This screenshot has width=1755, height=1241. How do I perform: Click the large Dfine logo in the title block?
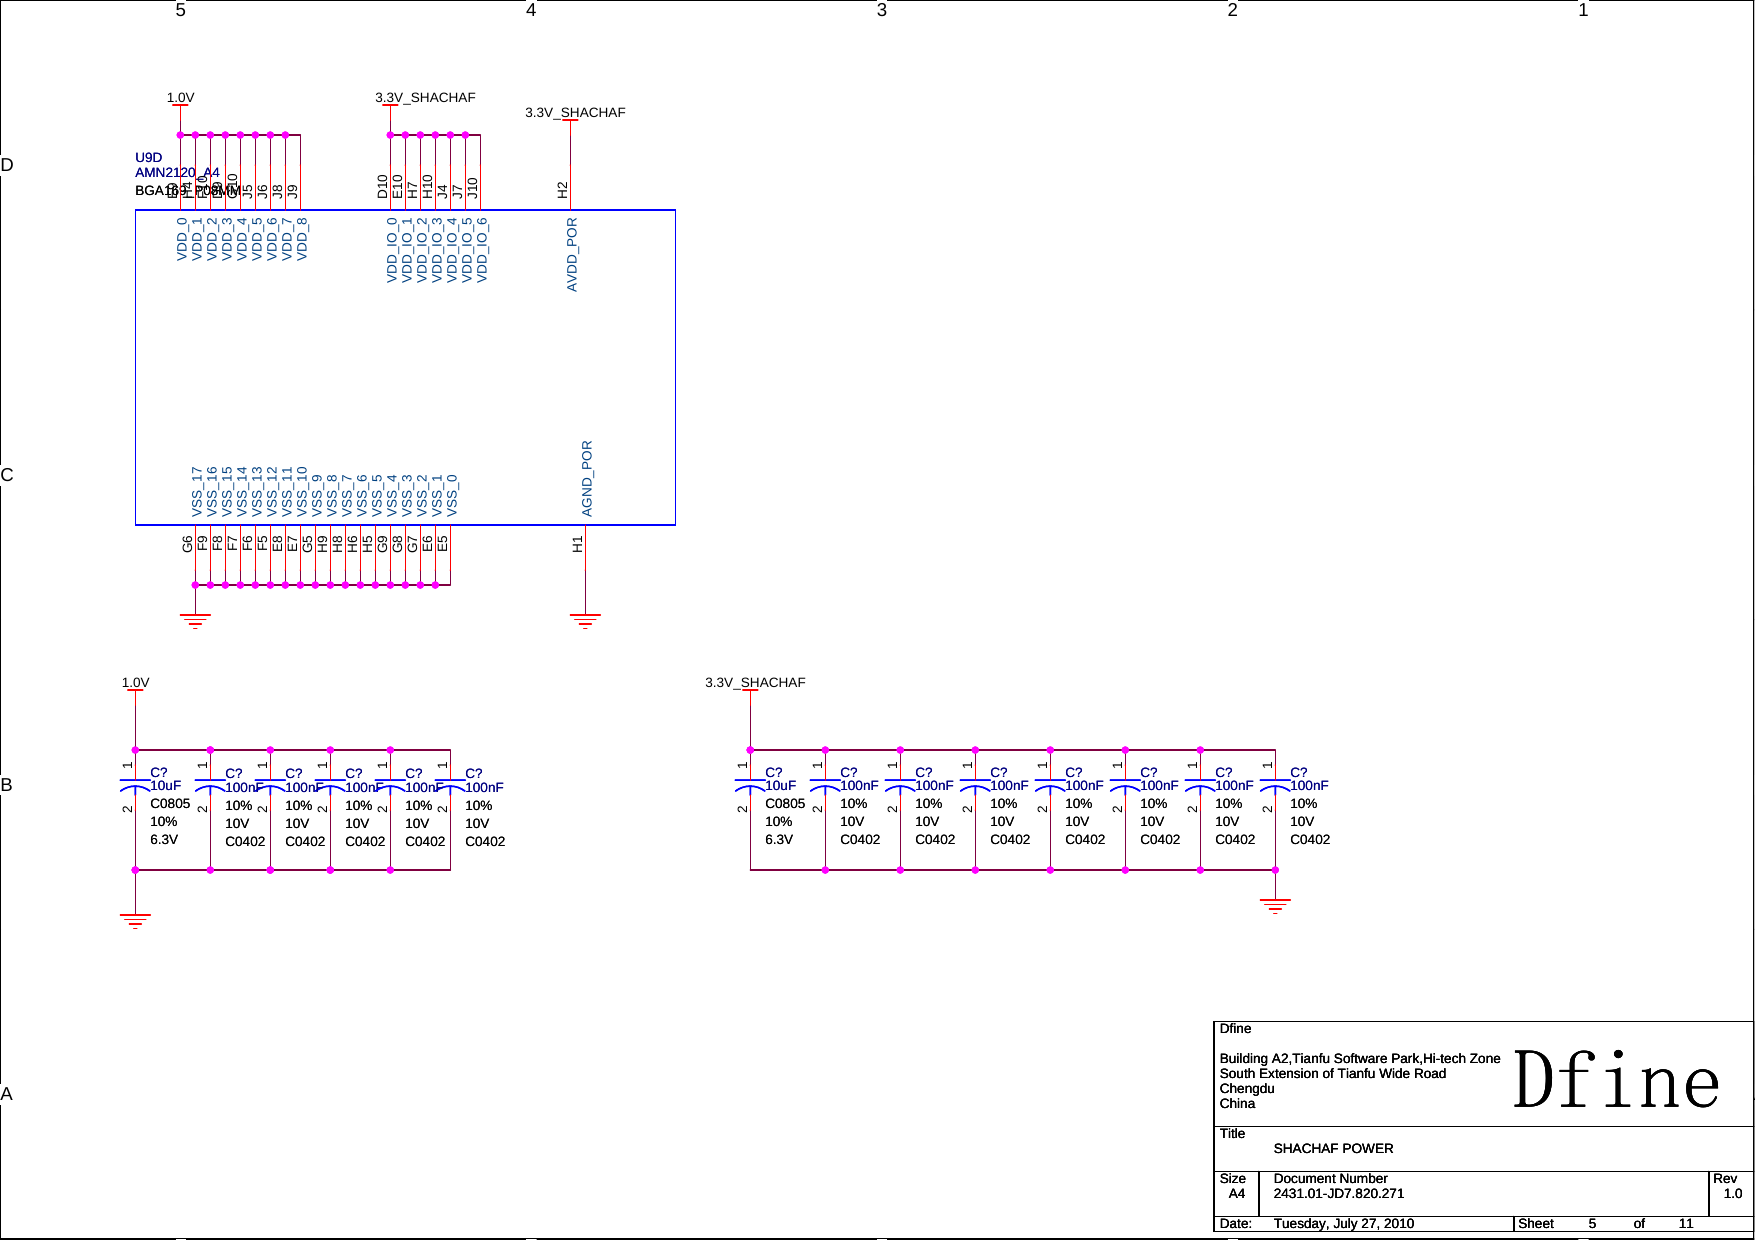pos(1616,1081)
